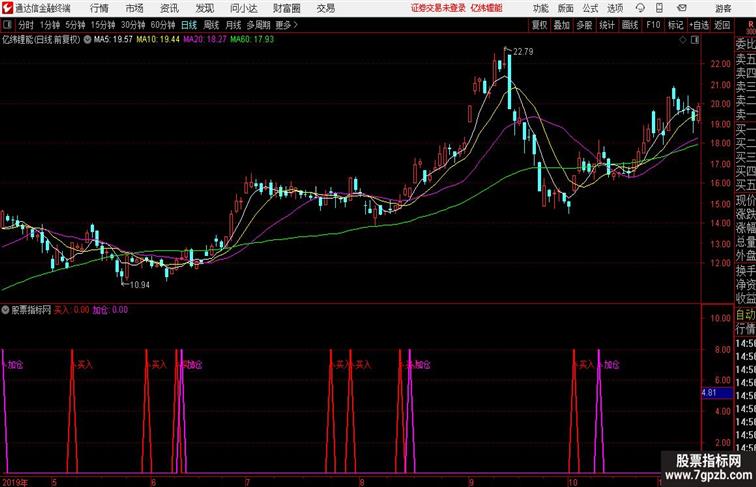Click the 复权 button
This screenshot has height=487, width=756.
tap(539, 25)
